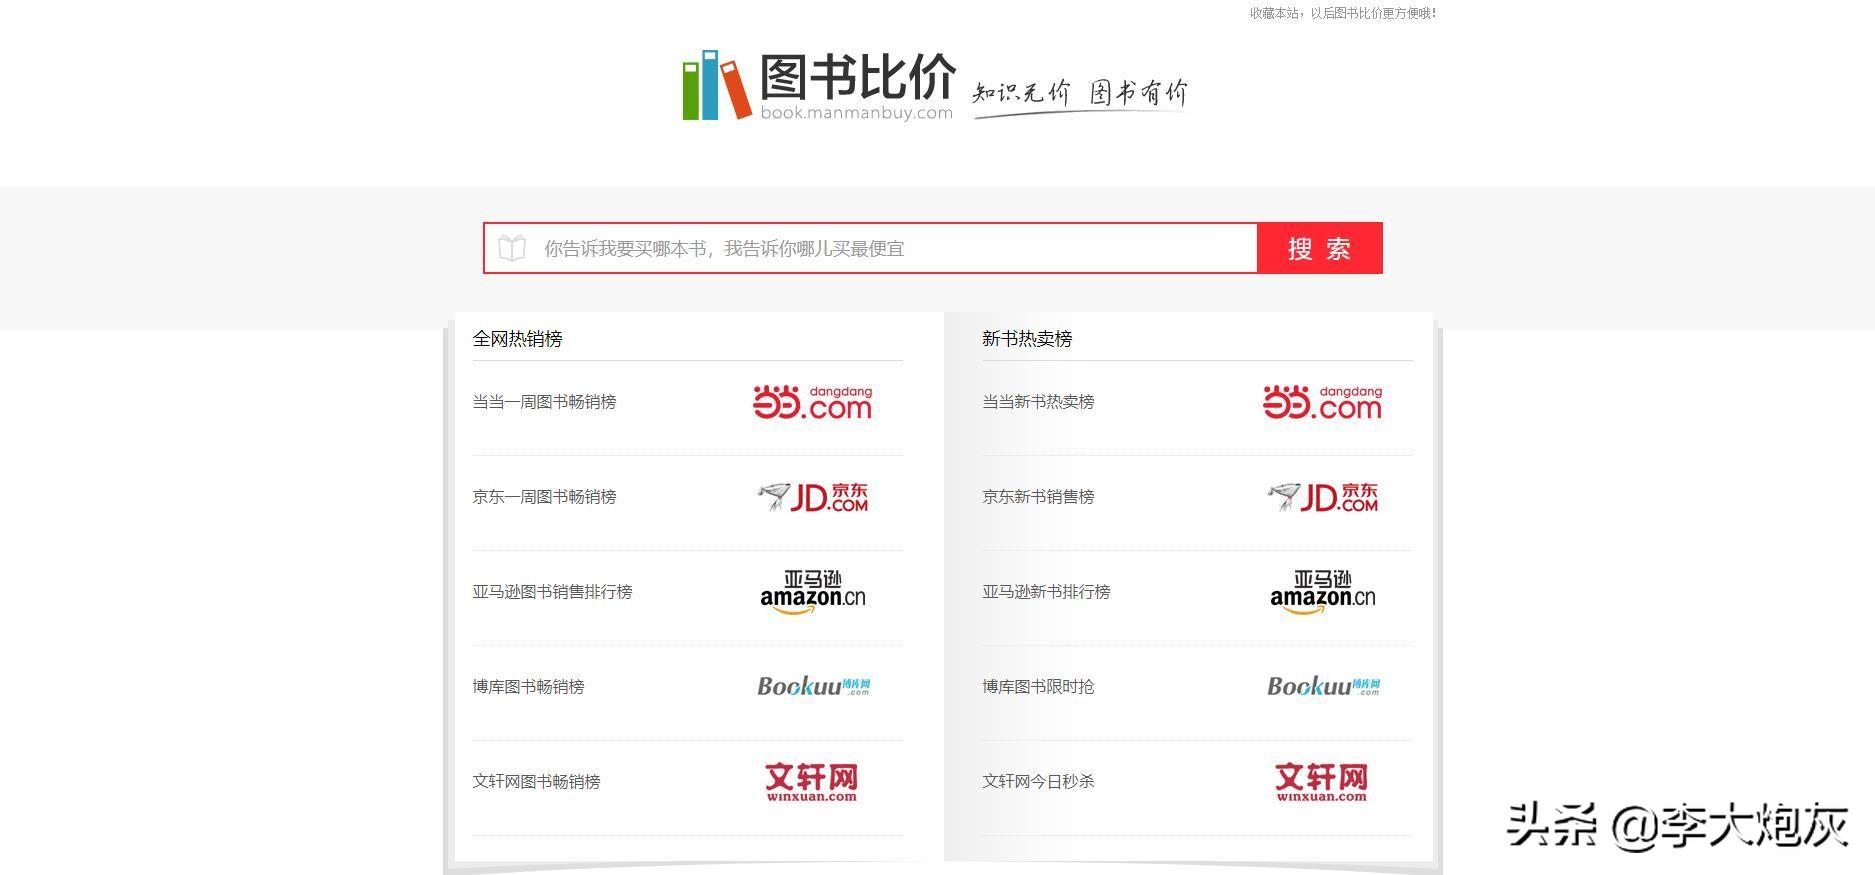Click the JD.com logo in 全网热销榜
Screen dimensions: 1875x875
[x=812, y=497]
